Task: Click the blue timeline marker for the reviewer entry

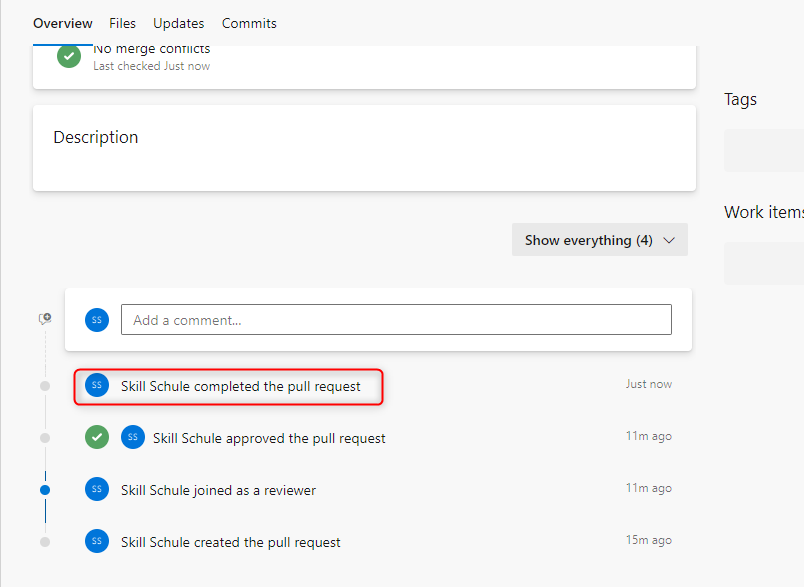Action: [45, 490]
